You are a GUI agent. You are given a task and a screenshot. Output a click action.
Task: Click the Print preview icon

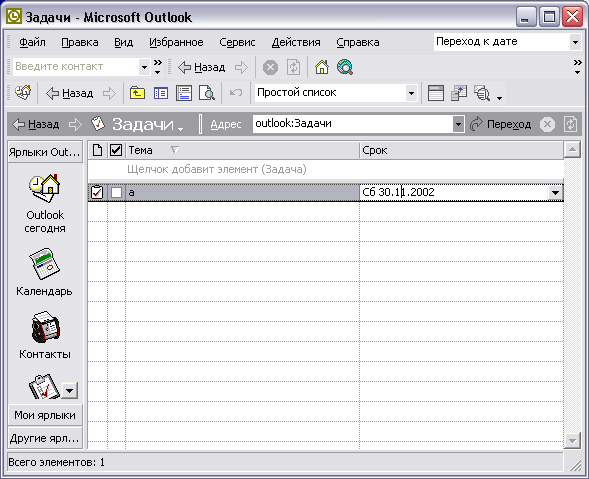tap(207, 93)
